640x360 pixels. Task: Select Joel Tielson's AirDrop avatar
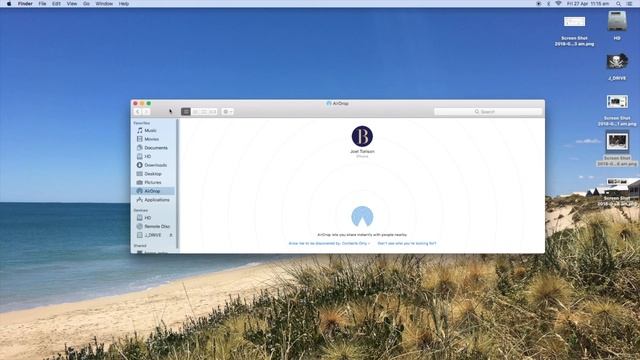362,136
